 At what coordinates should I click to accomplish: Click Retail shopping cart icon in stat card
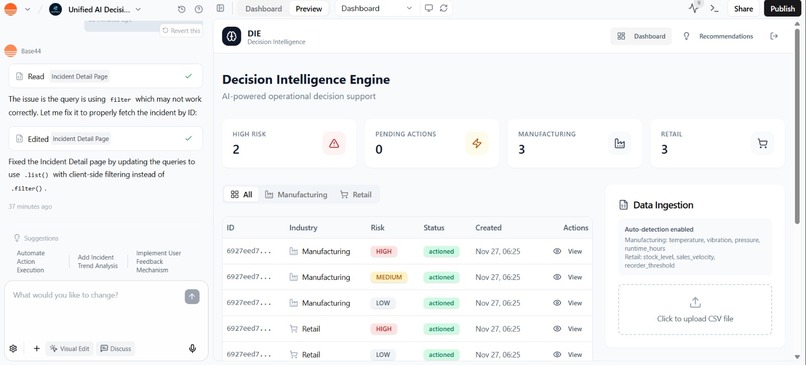click(x=763, y=144)
